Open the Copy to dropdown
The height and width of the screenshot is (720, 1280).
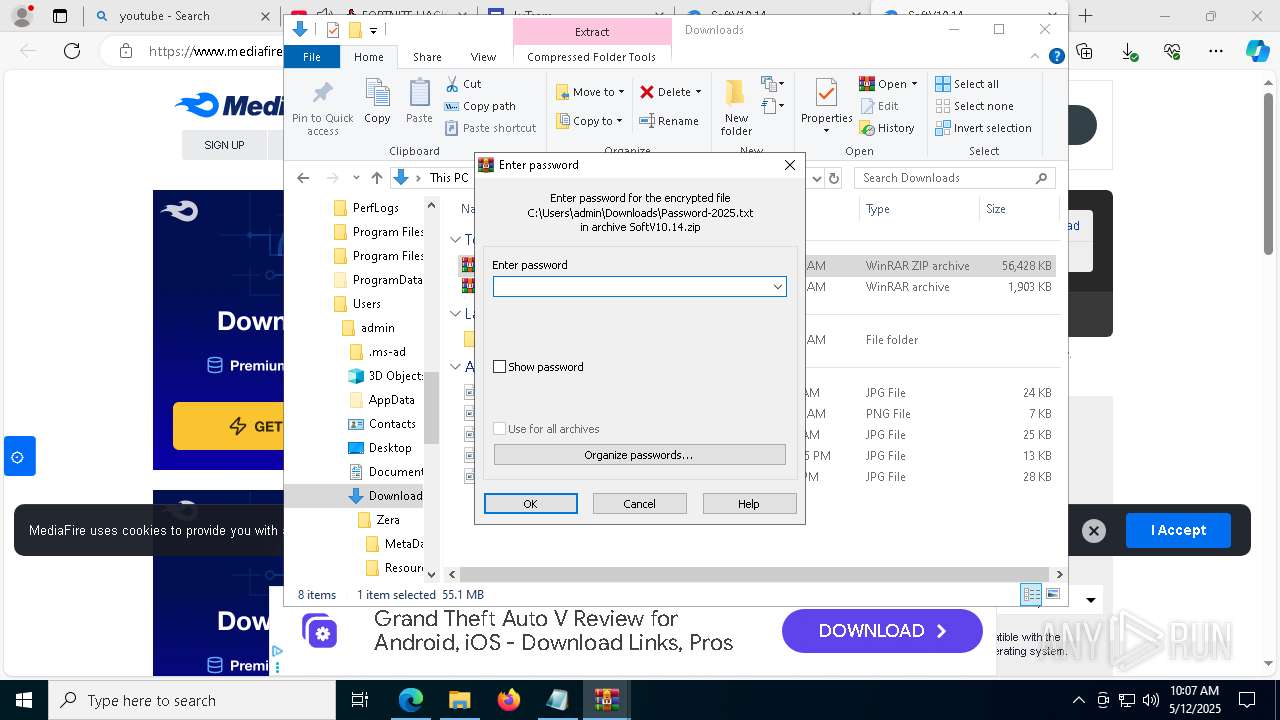(589, 121)
